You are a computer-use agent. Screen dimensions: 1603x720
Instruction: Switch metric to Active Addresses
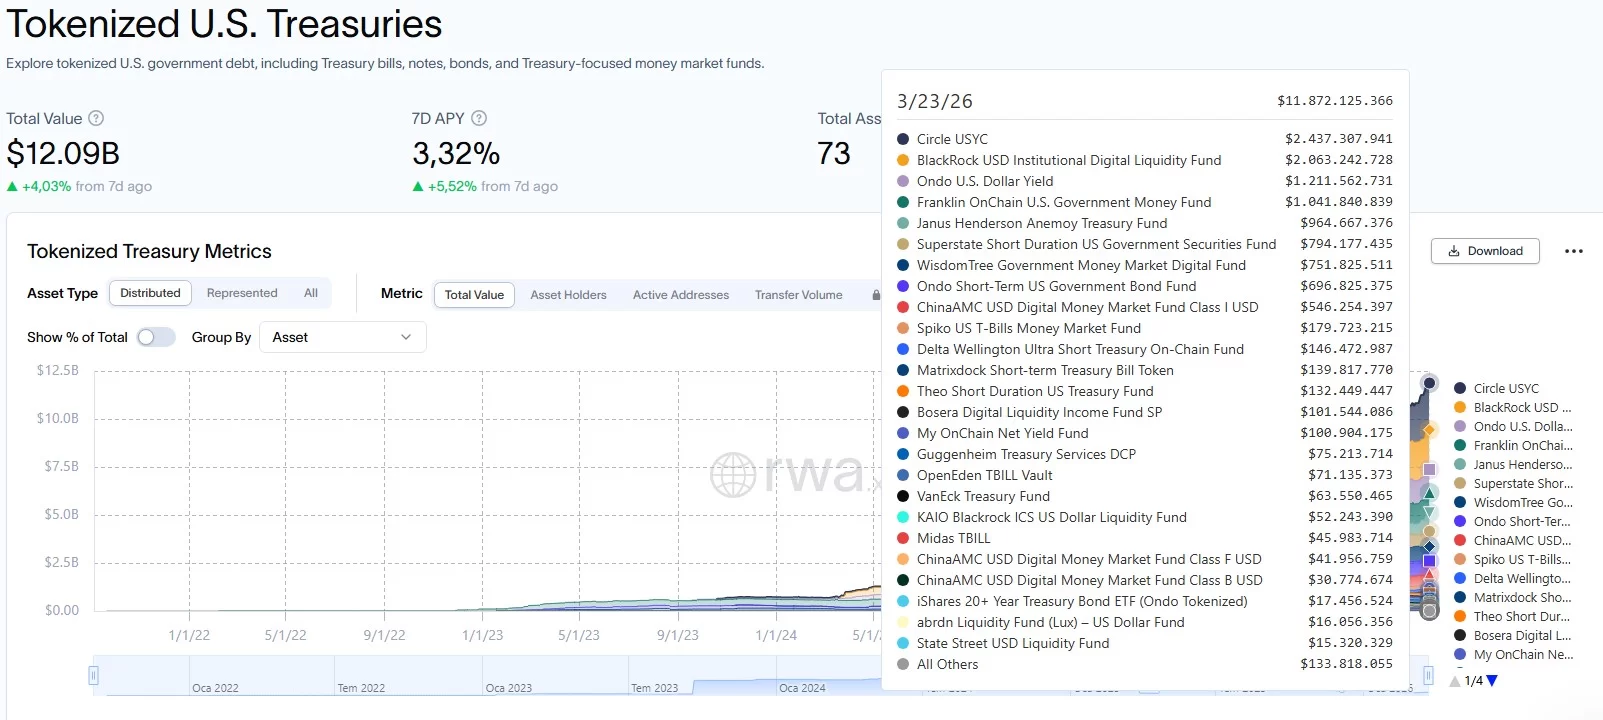681,295
